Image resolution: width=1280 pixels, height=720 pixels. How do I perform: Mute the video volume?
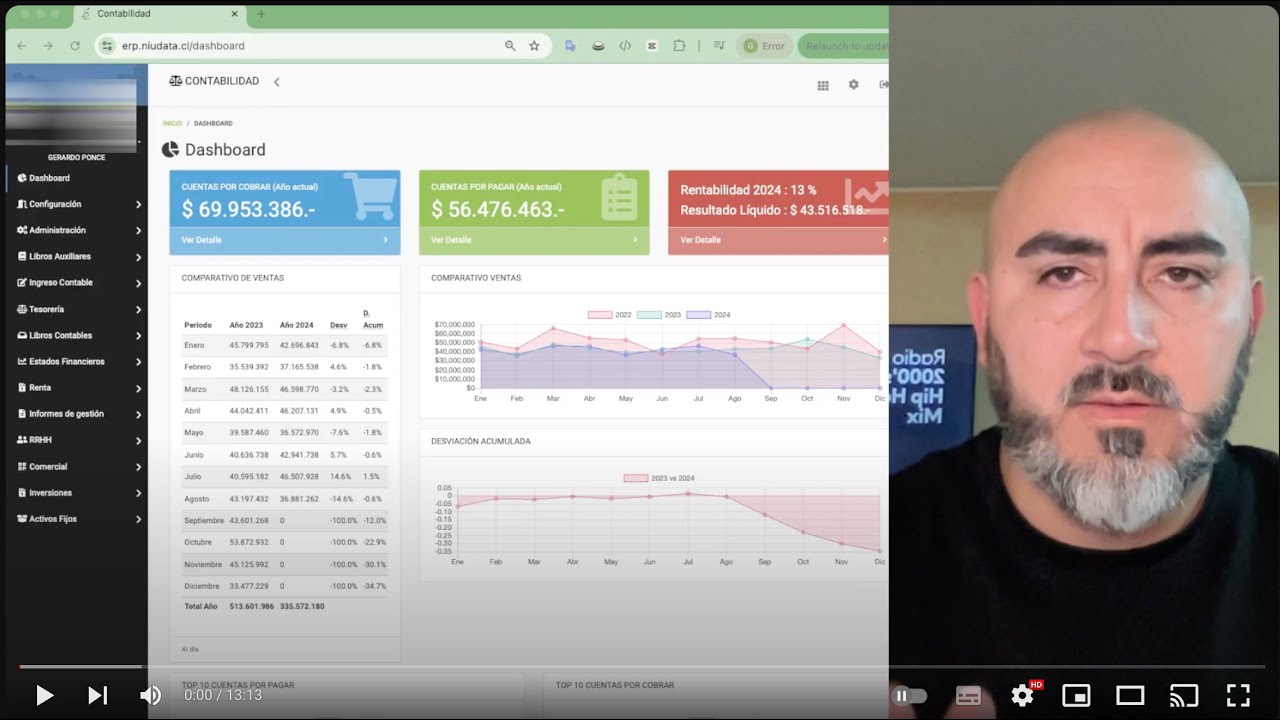[x=151, y=695]
